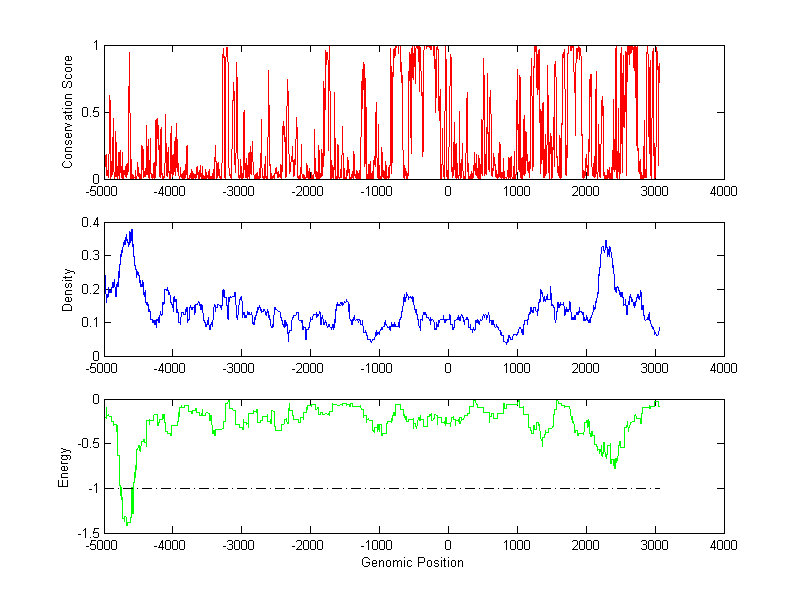Viewport: 800px width, 599px height.
Task: Click the 2000 x-tick under the Conservation plot
Action: [x=585, y=190]
